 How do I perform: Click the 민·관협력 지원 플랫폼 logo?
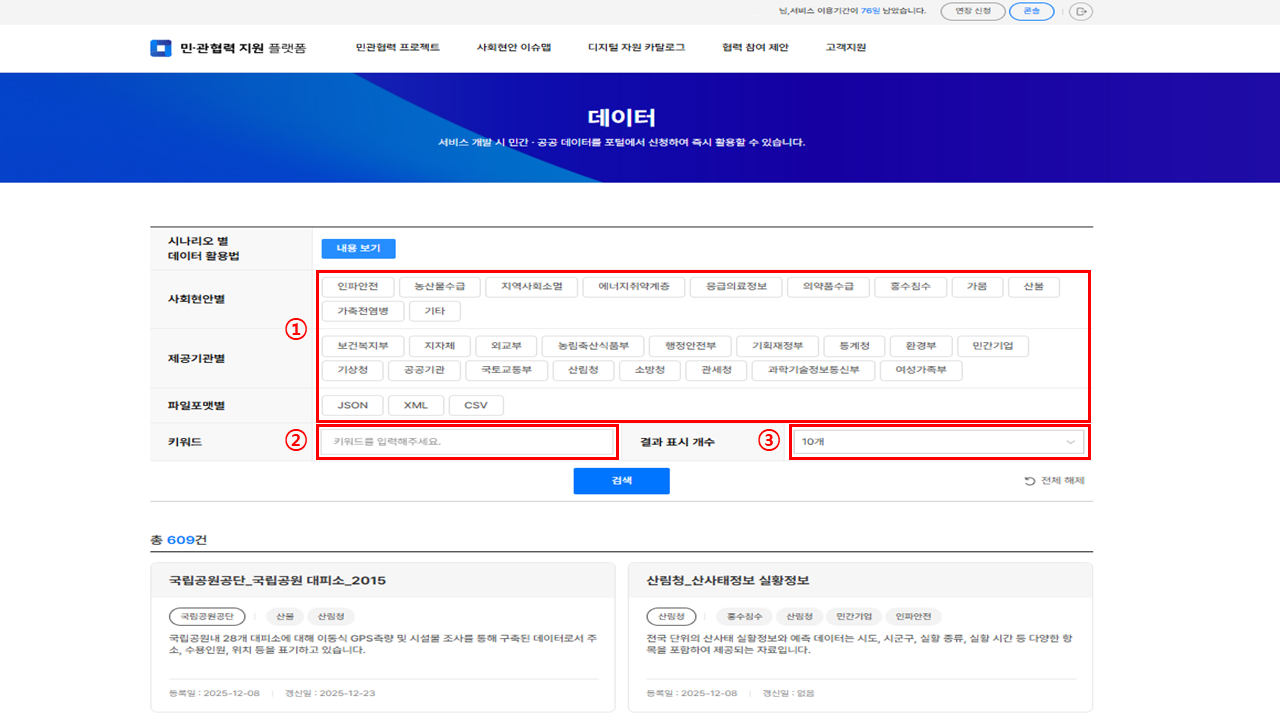click(228, 48)
